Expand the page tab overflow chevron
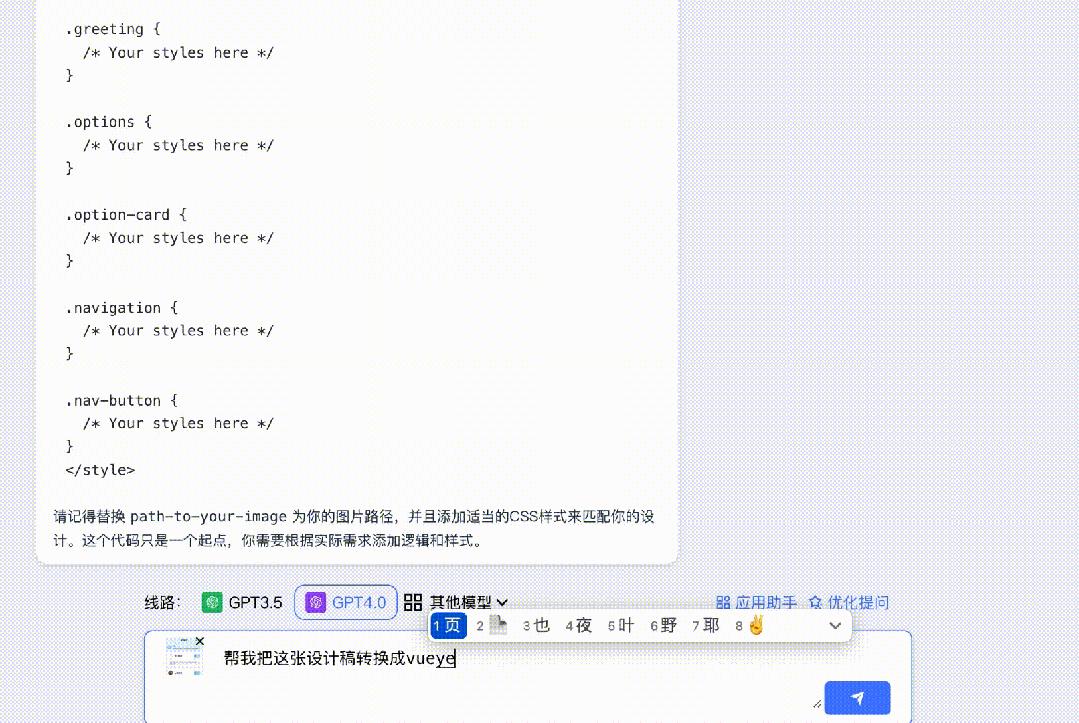 point(836,624)
